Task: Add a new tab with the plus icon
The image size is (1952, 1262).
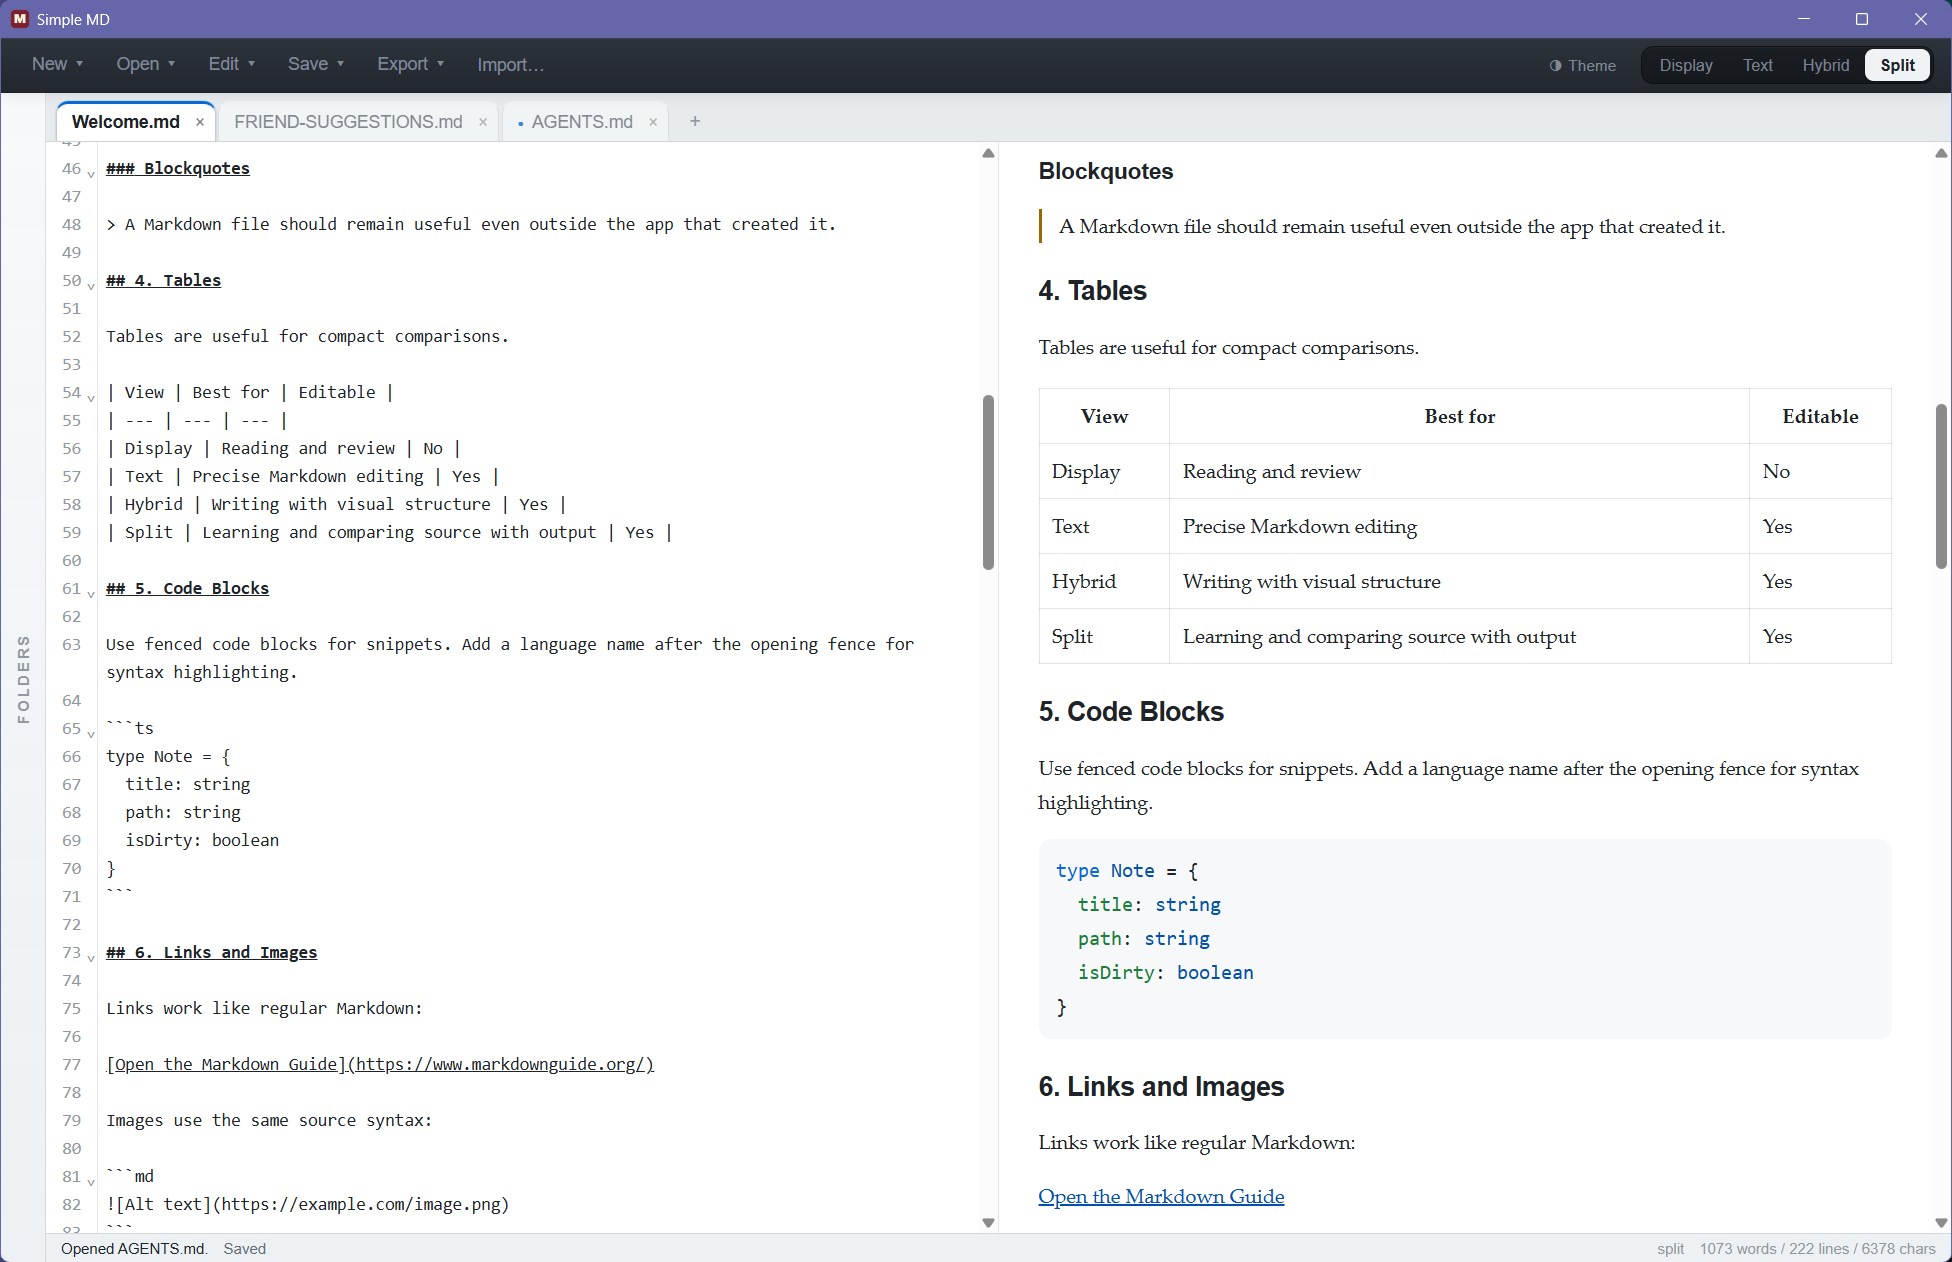Action: [x=695, y=121]
